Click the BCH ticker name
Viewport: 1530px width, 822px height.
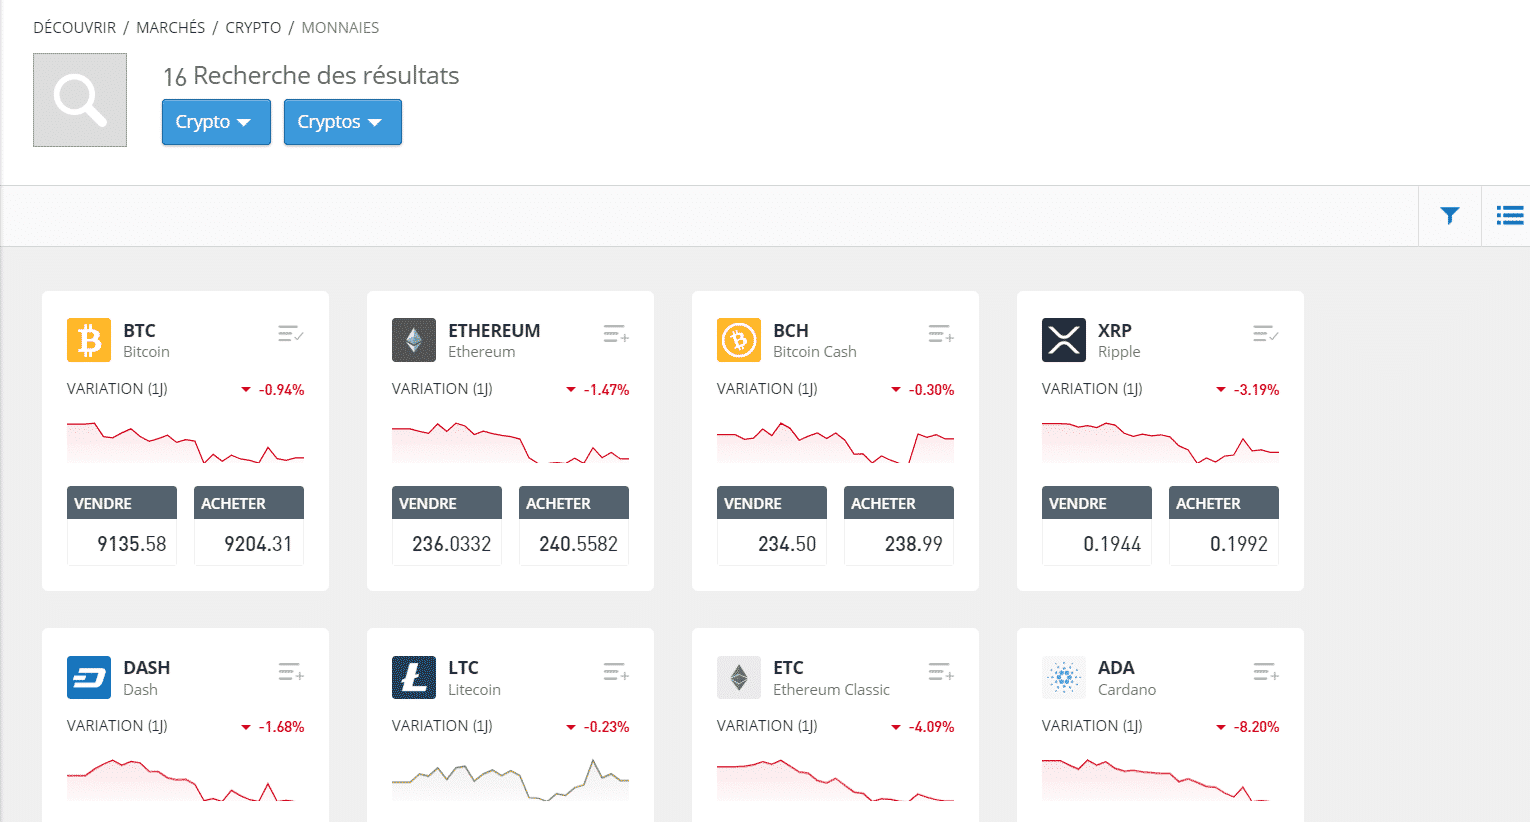click(x=791, y=330)
